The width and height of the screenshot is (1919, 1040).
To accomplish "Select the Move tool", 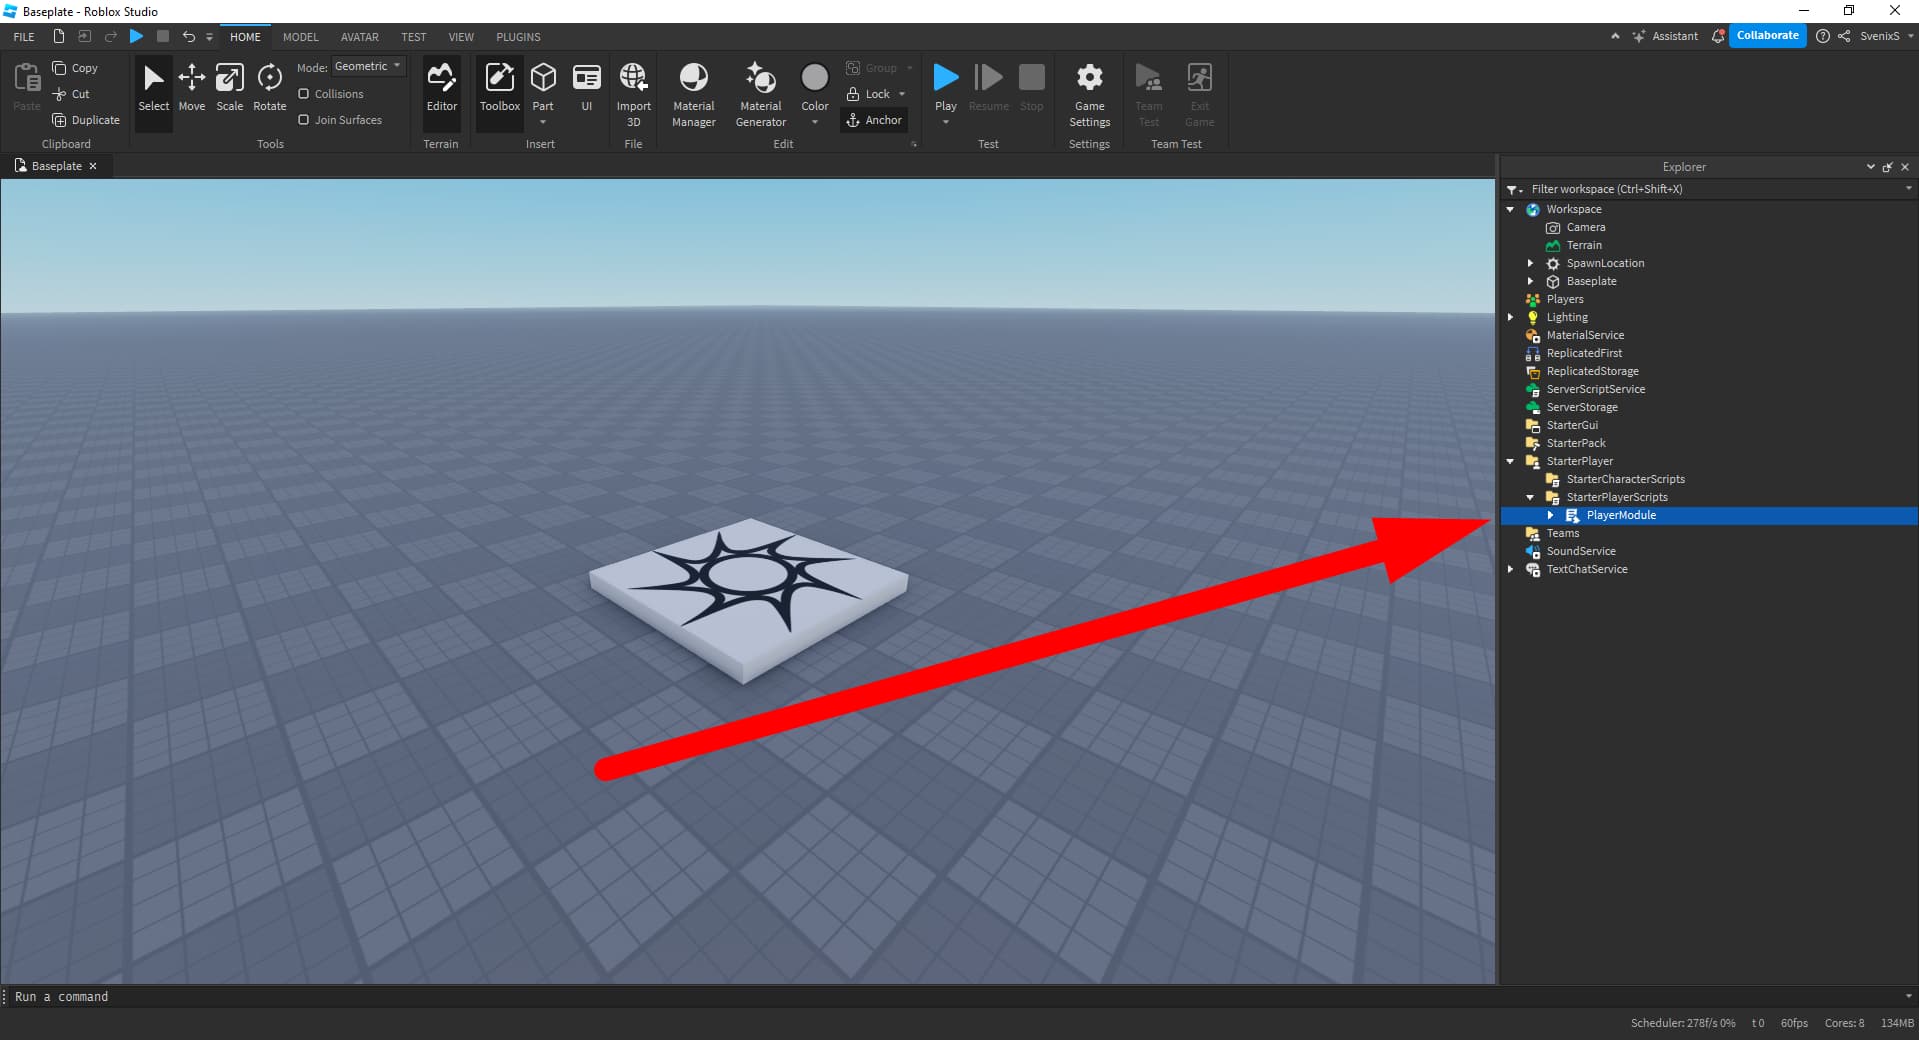I will (191, 90).
